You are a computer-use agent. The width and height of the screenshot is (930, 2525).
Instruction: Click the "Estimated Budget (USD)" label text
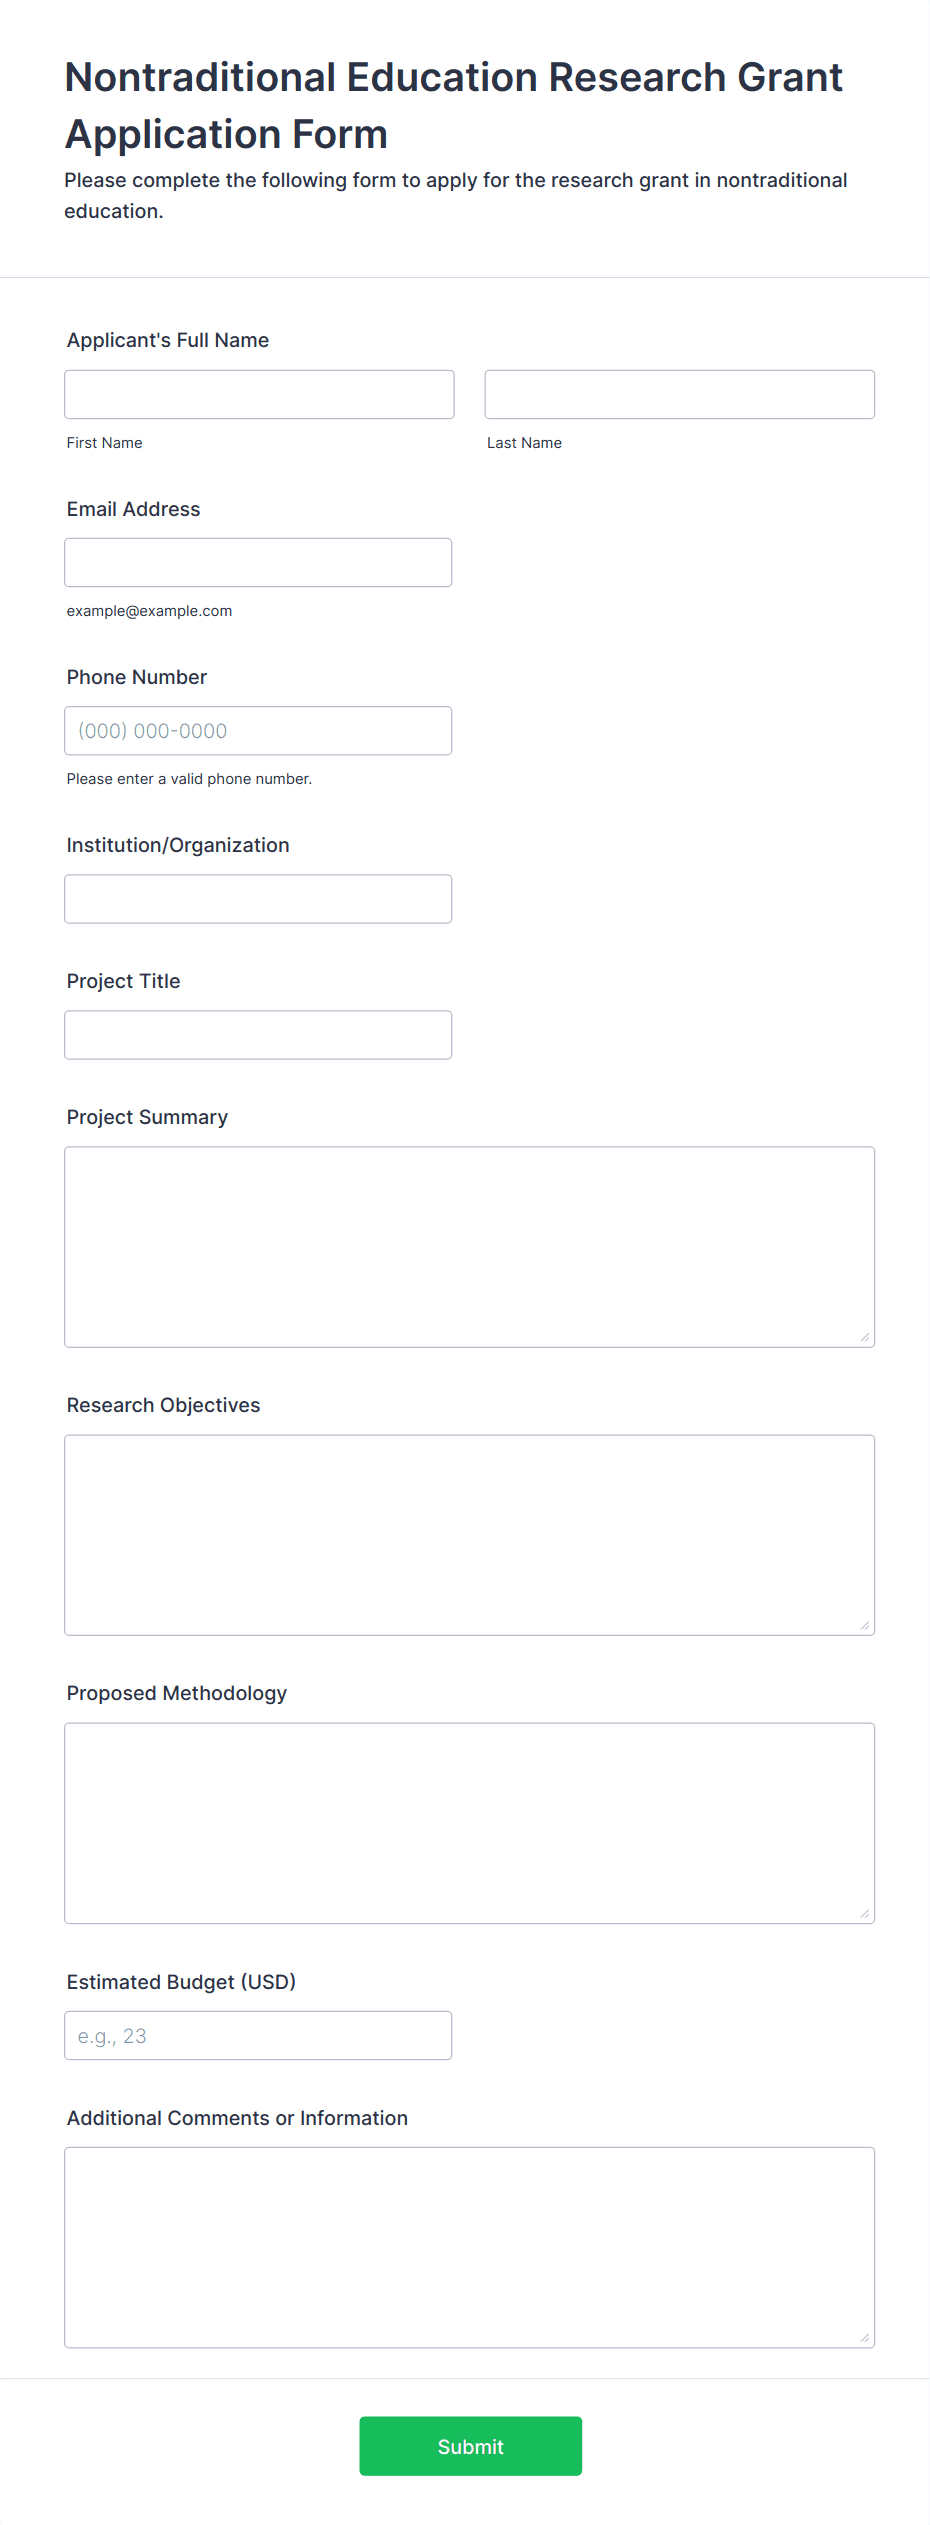181,1982
